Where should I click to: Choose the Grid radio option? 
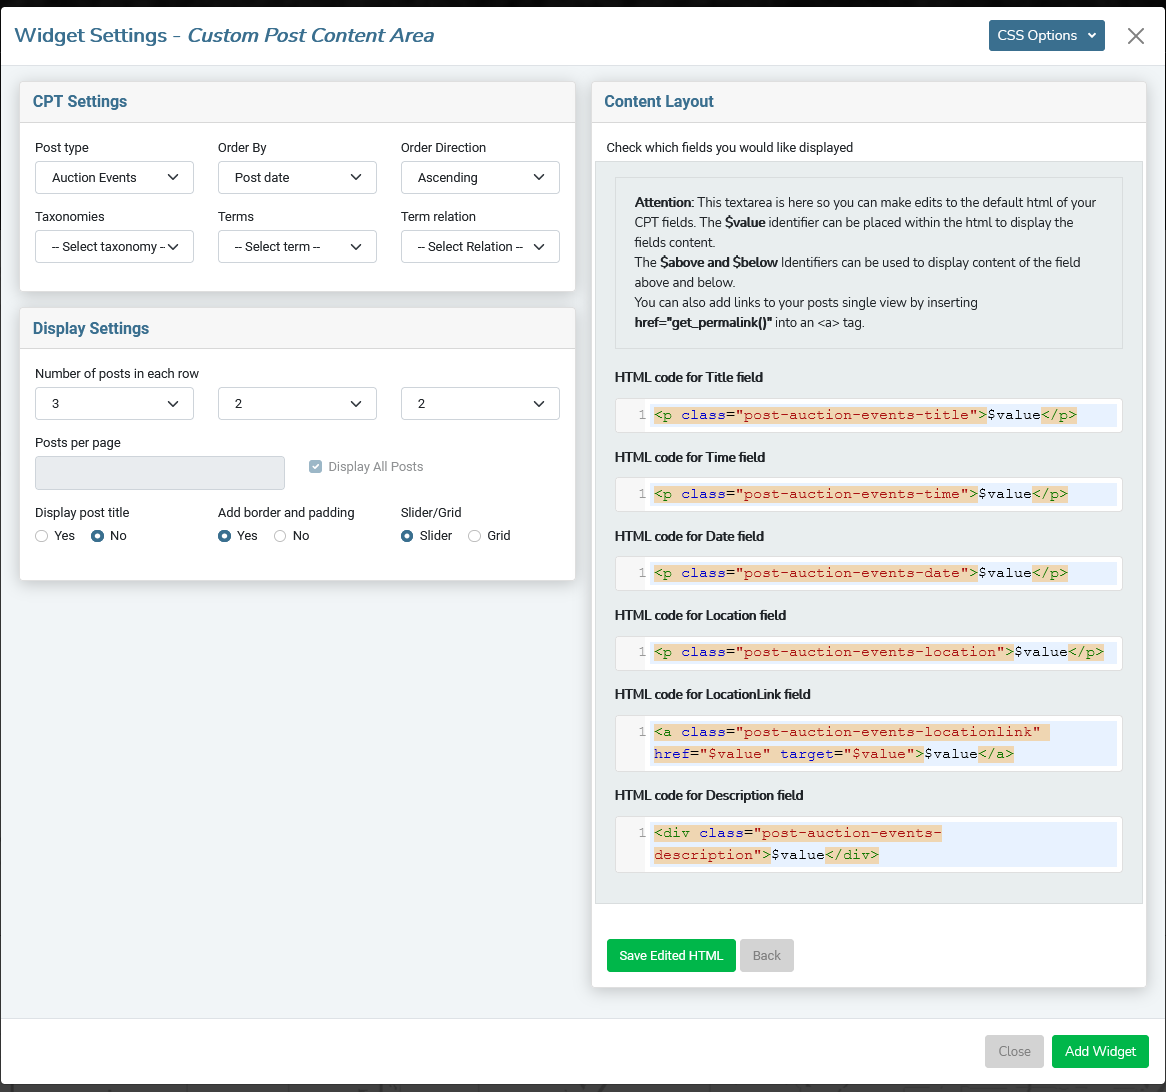tap(474, 536)
